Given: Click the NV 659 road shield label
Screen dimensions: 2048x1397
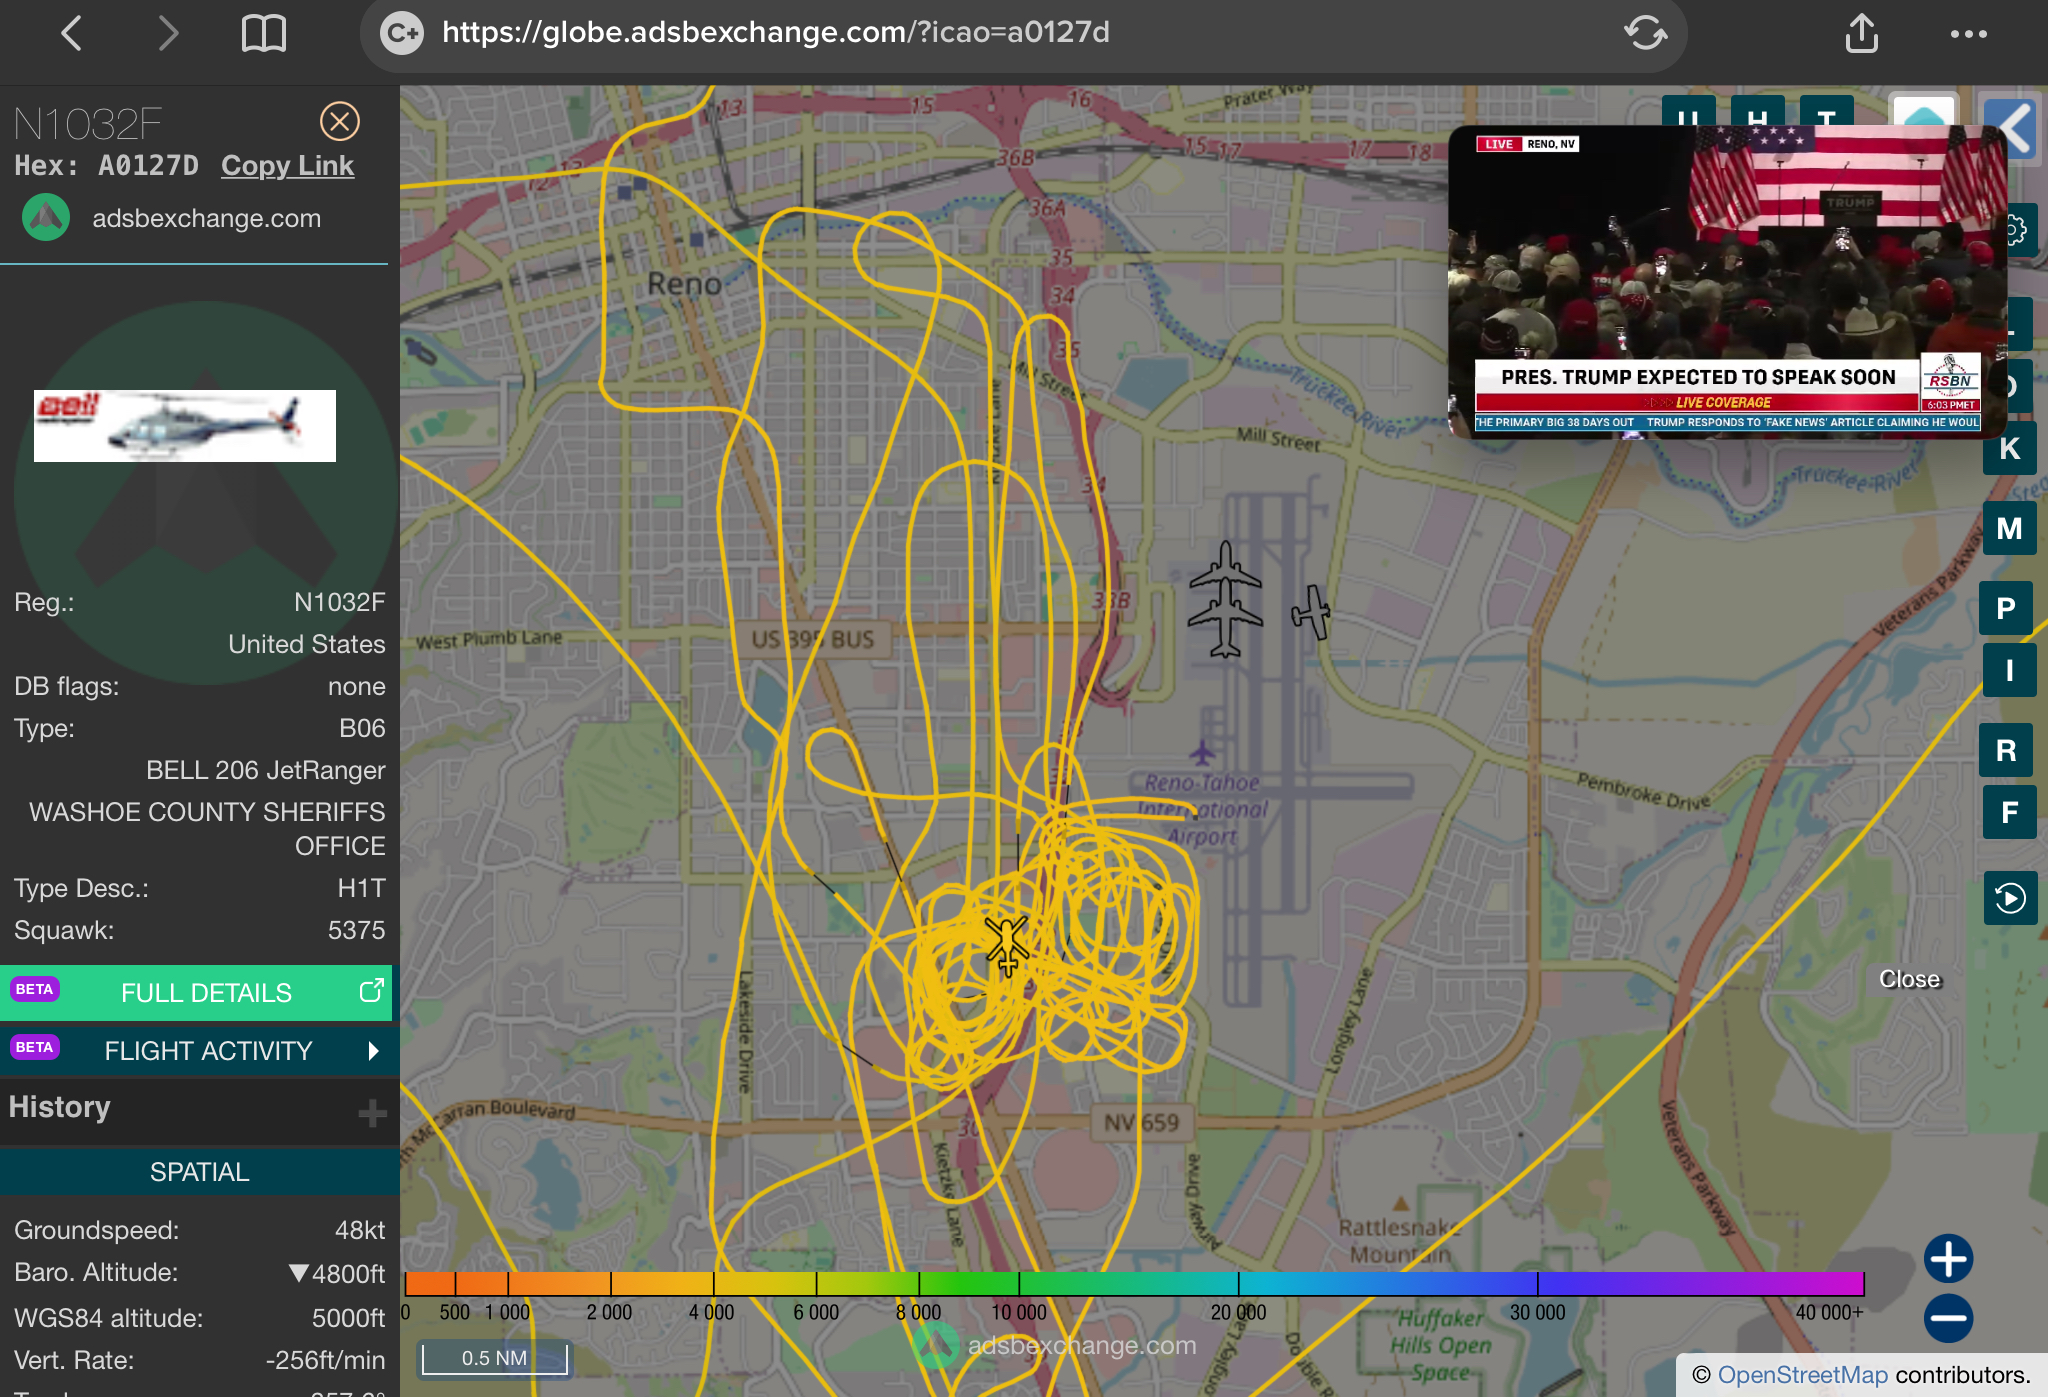Looking at the screenshot, I should (x=1141, y=1123).
